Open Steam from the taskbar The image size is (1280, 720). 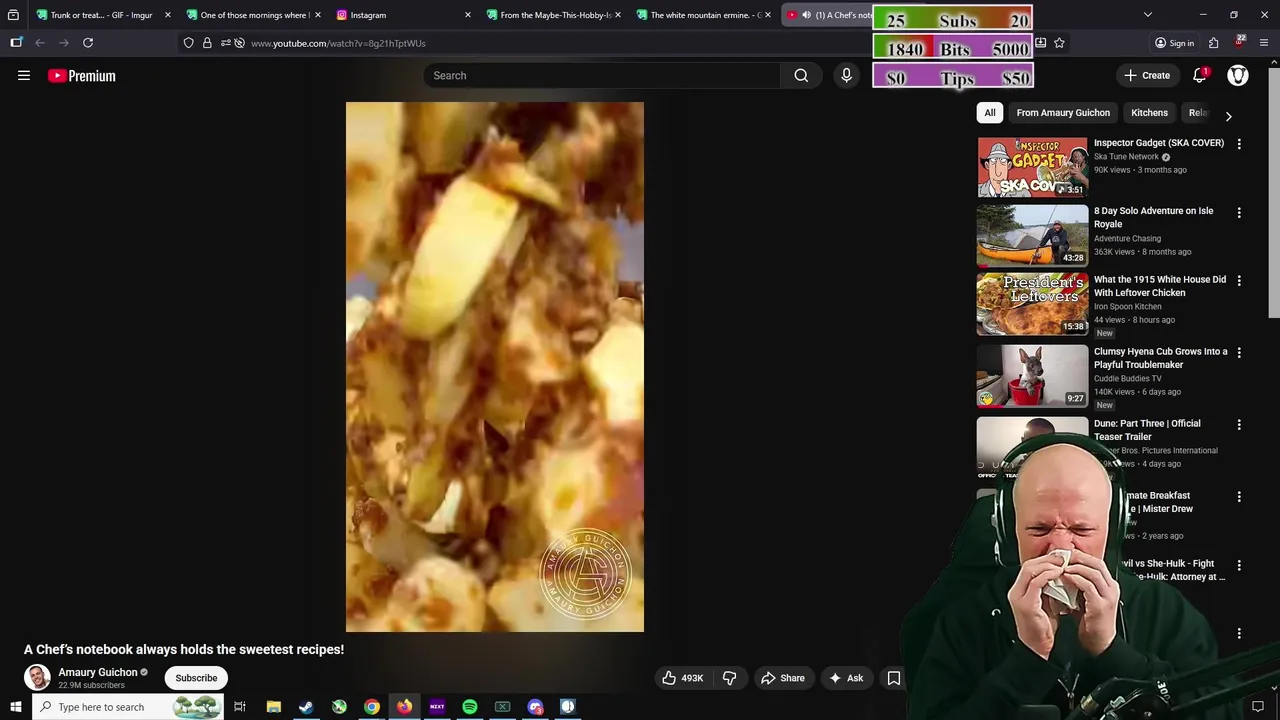coord(306,707)
